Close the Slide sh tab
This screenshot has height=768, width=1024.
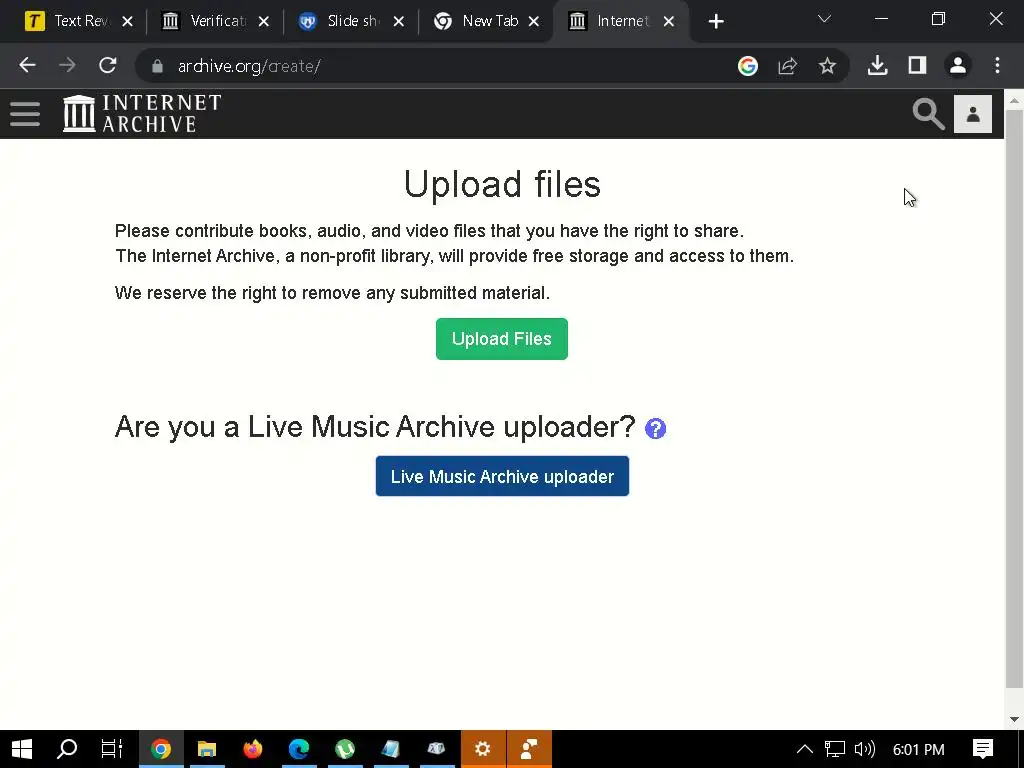click(x=399, y=22)
